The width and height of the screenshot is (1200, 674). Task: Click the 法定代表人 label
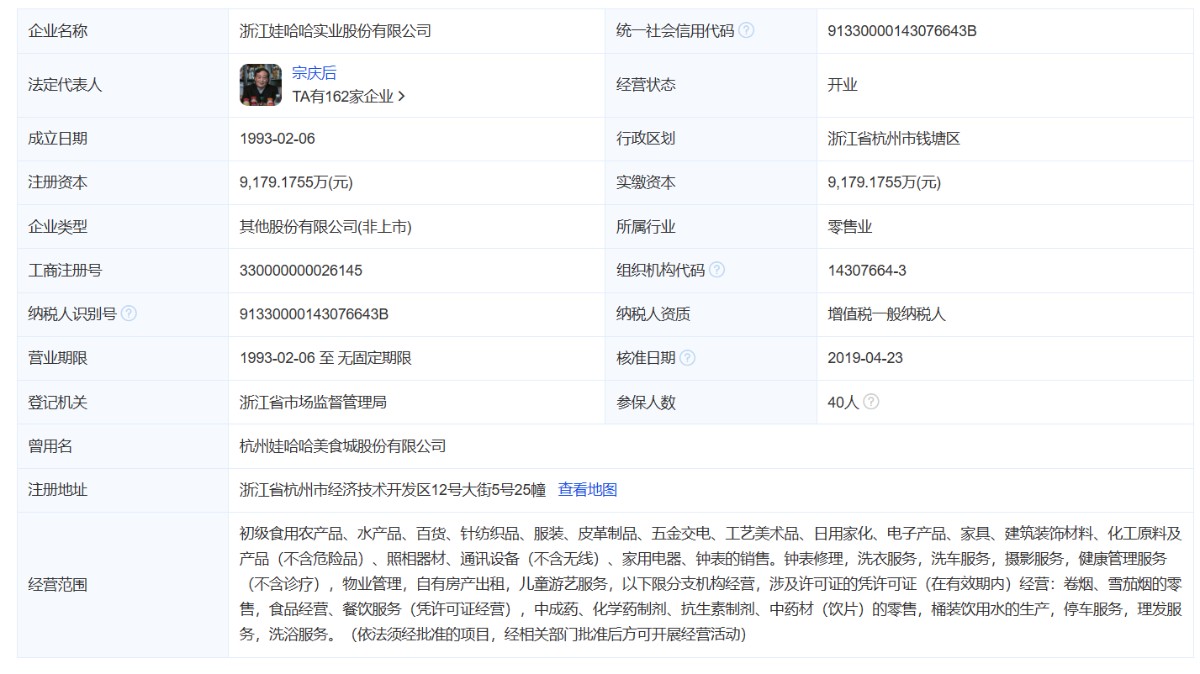[65, 85]
